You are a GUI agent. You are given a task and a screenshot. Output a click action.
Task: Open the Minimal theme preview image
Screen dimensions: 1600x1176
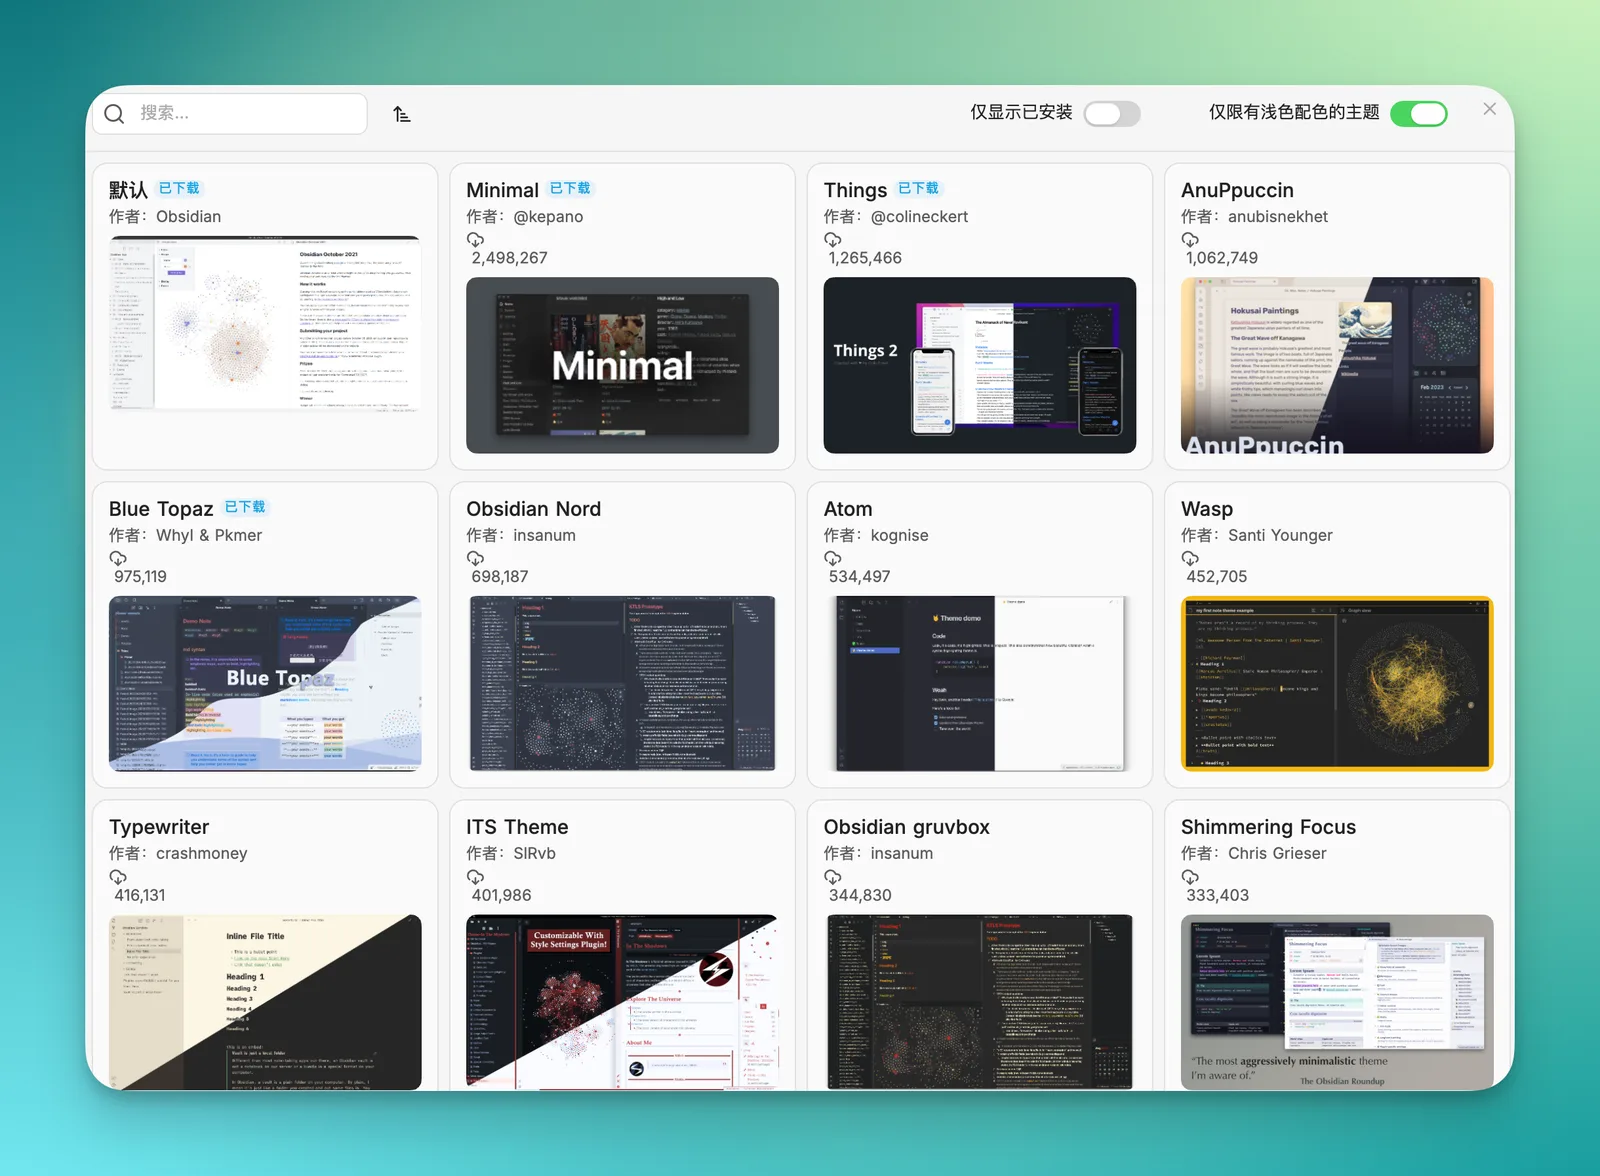(622, 365)
